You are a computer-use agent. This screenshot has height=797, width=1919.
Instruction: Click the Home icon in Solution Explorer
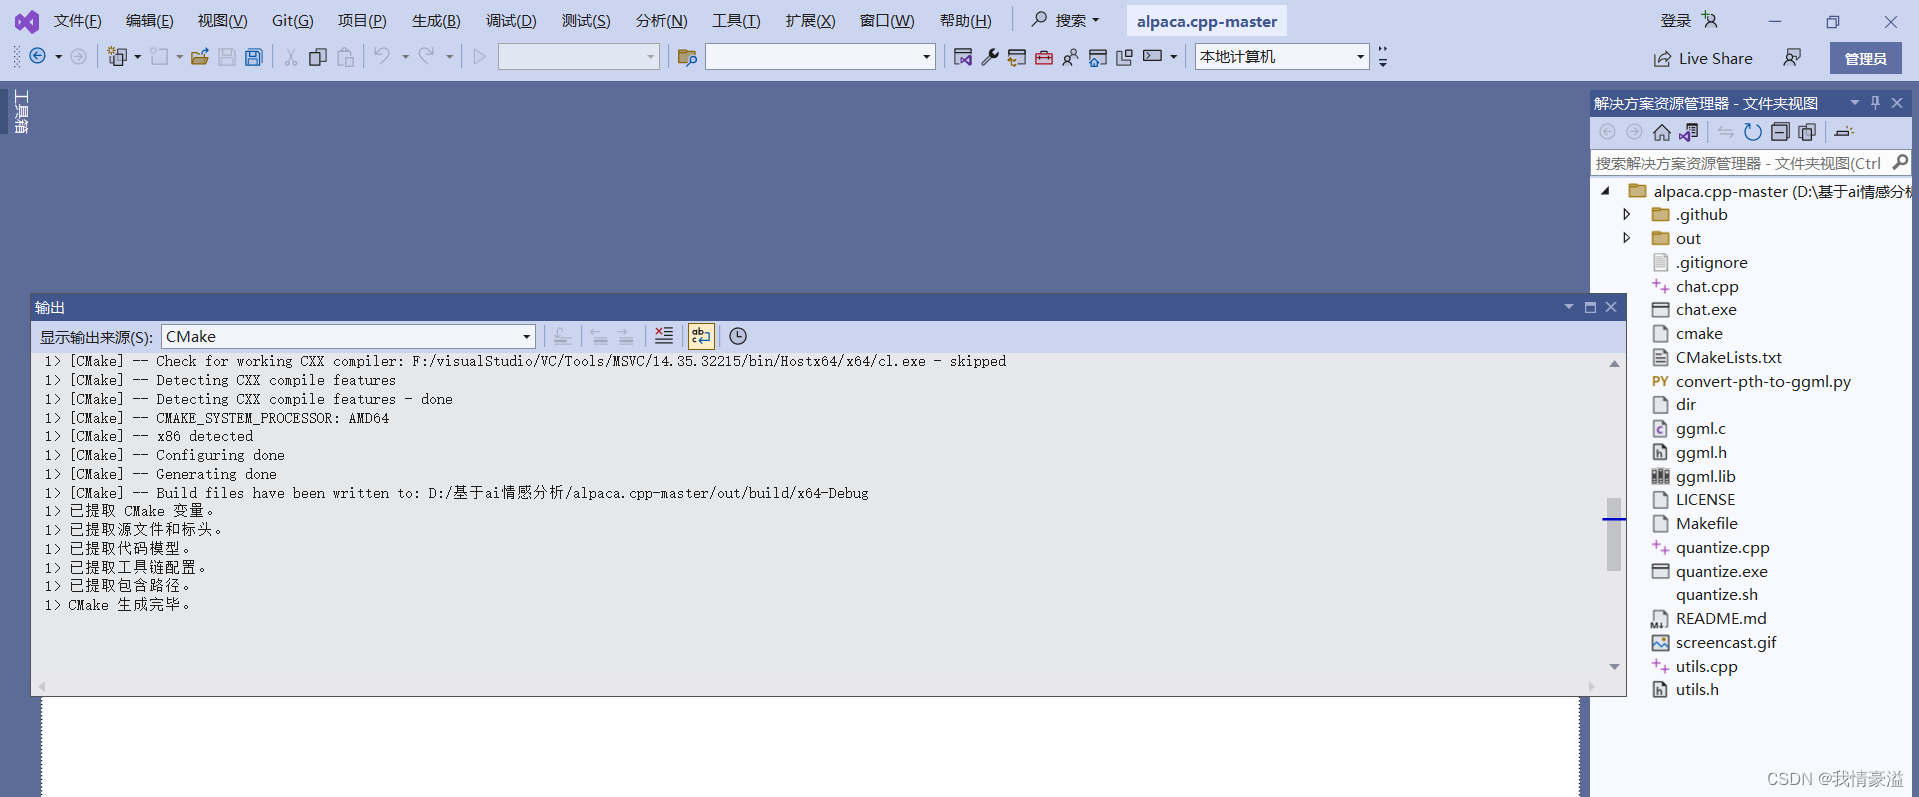point(1662,132)
